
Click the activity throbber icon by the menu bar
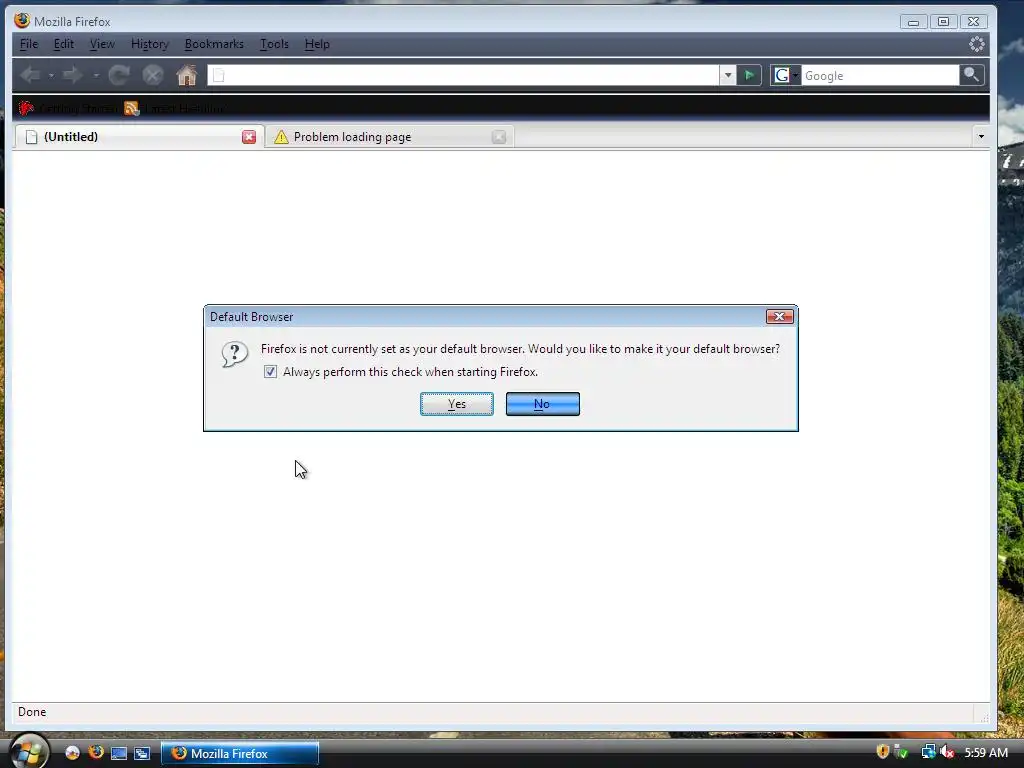tap(976, 44)
